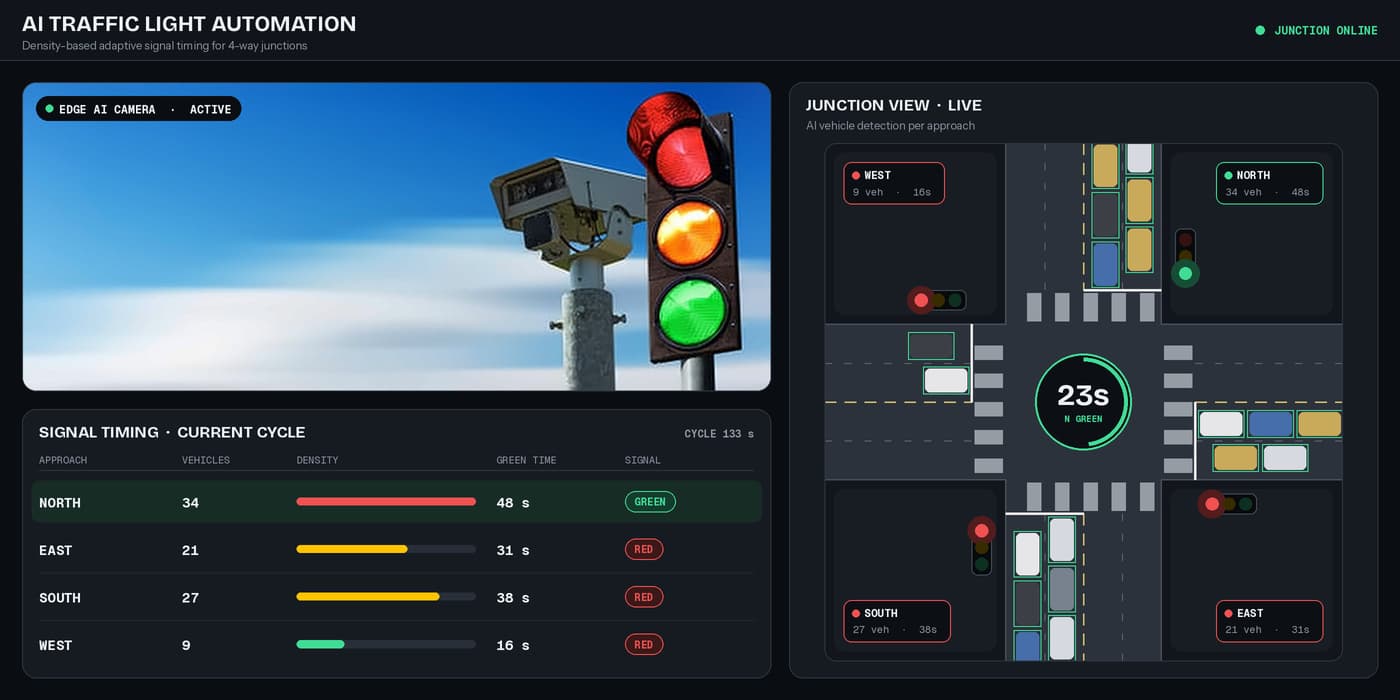Click the camera and traffic light photo
Image resolution: width=1400 pixels, height=700 pixels.
coord(397,236)
